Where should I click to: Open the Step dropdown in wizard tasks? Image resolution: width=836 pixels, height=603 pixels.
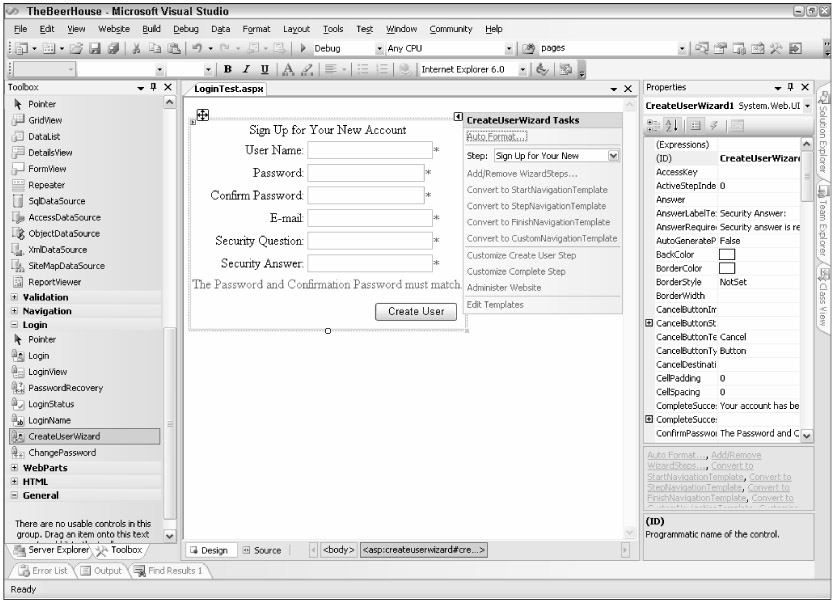[x=614, y=156]
